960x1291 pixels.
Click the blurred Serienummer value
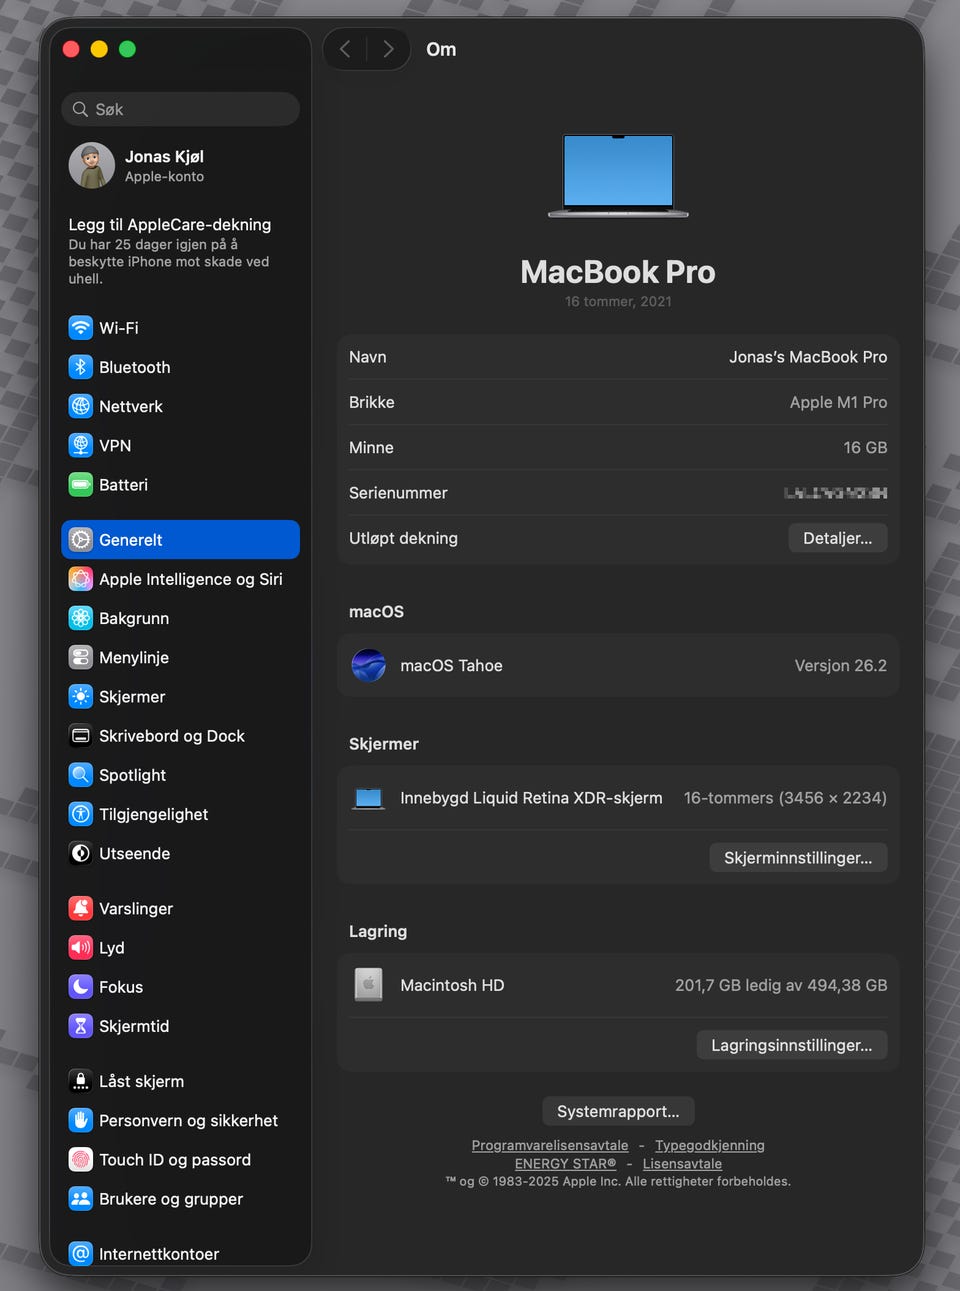click(x=836, y=493)
